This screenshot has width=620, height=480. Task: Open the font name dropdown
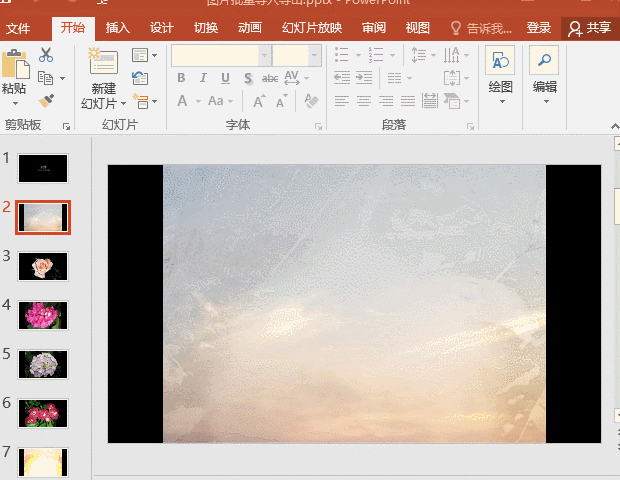click(x=264, y=55)
